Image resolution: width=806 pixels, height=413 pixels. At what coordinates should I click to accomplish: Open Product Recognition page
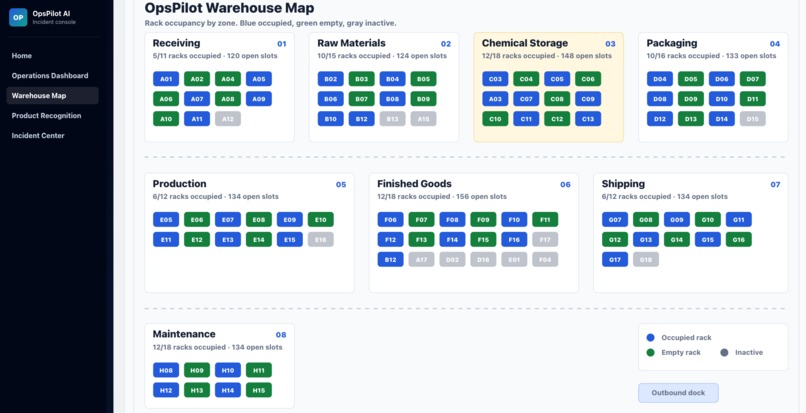(46, 116)
